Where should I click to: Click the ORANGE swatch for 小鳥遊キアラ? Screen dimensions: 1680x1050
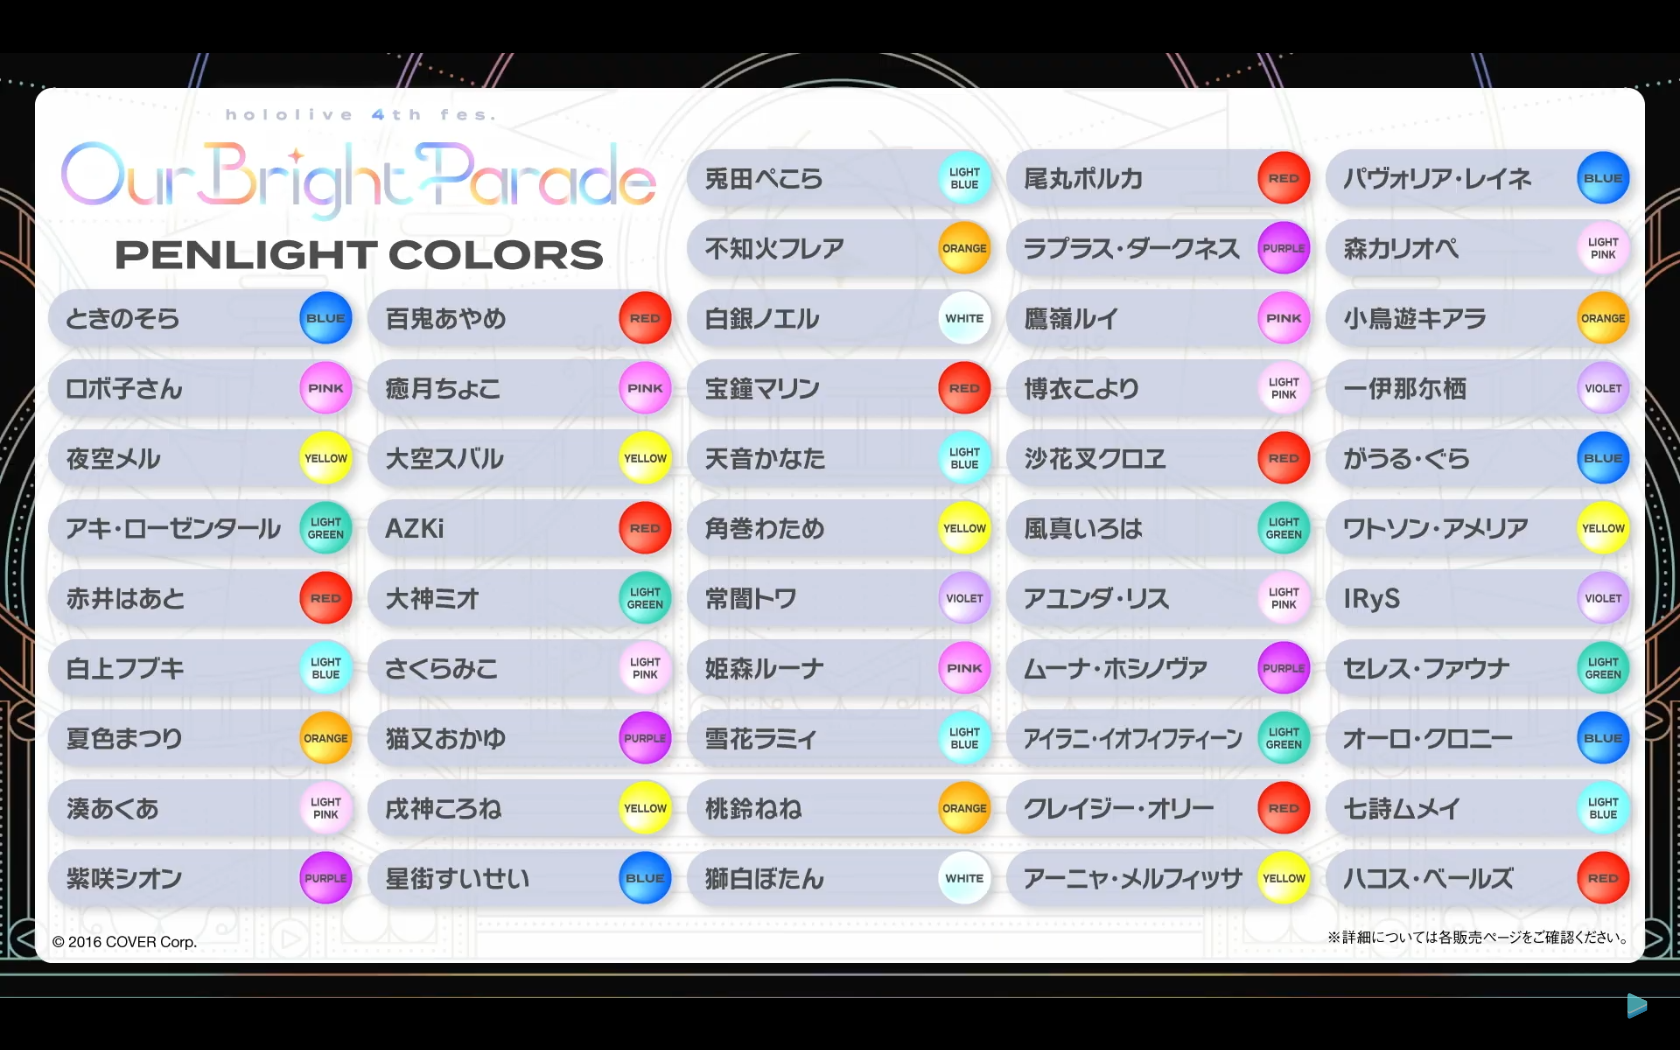[1603, 318]
